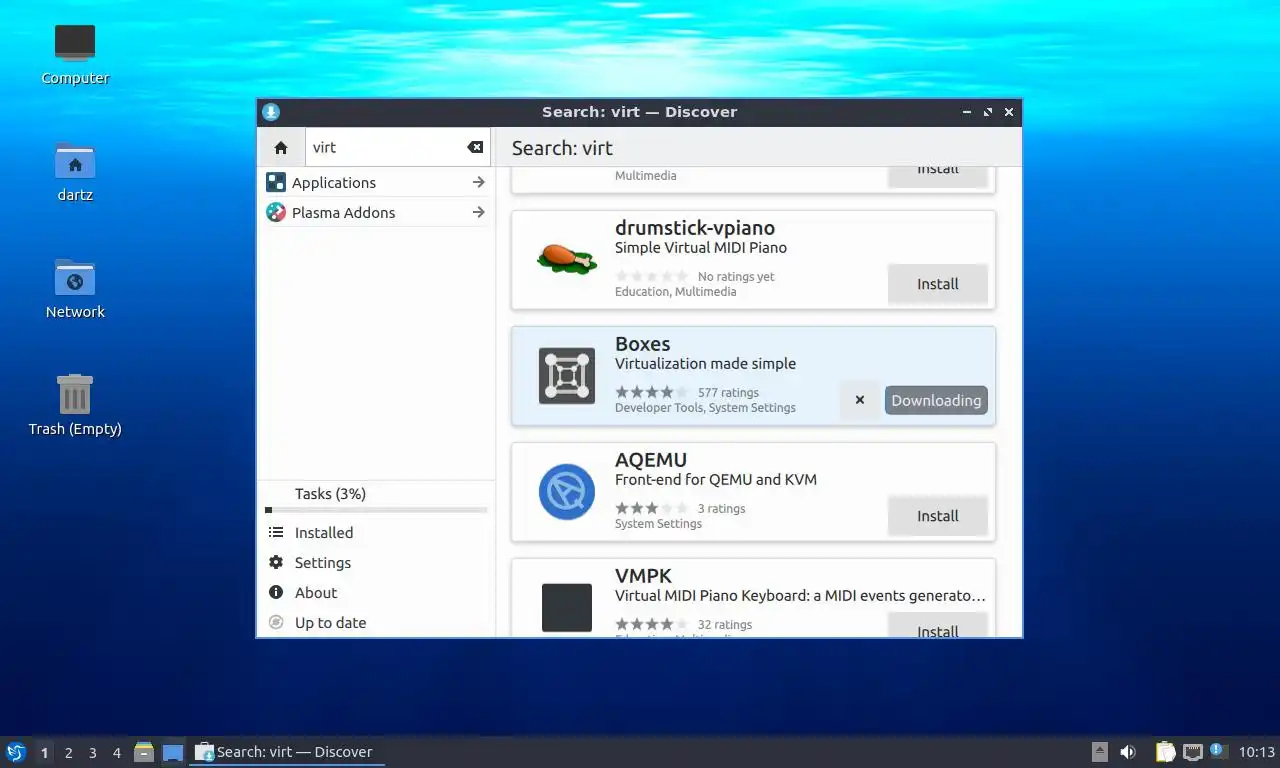
Task: Click the Boxes title text
Action: click(x=643, y=344)
